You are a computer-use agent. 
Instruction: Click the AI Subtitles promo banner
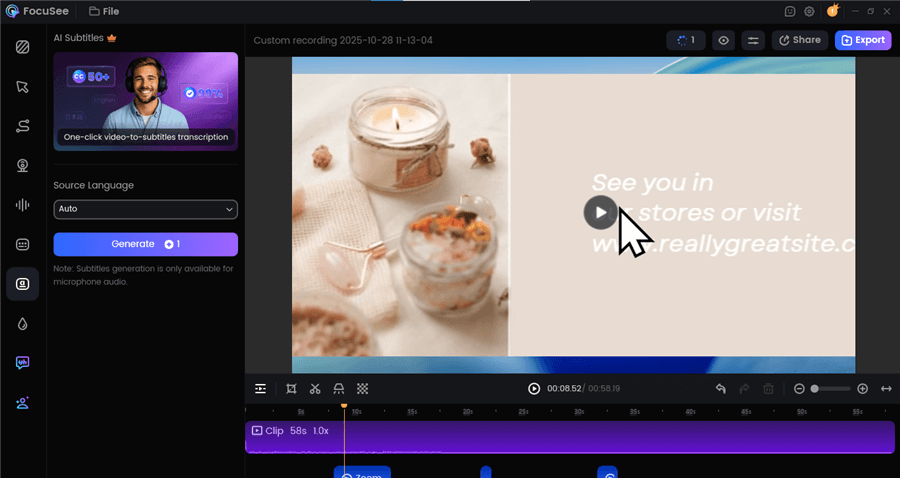pos(145,102)
